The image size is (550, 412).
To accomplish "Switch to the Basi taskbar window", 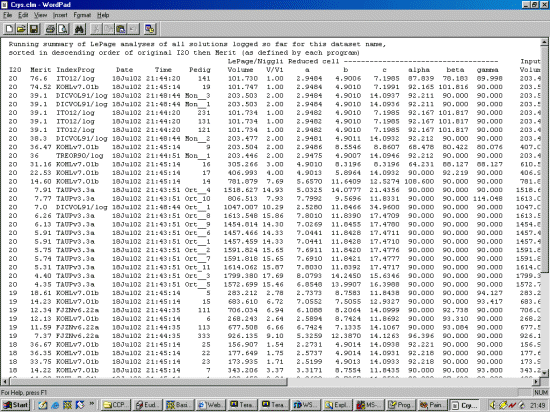I will point(179,405).
